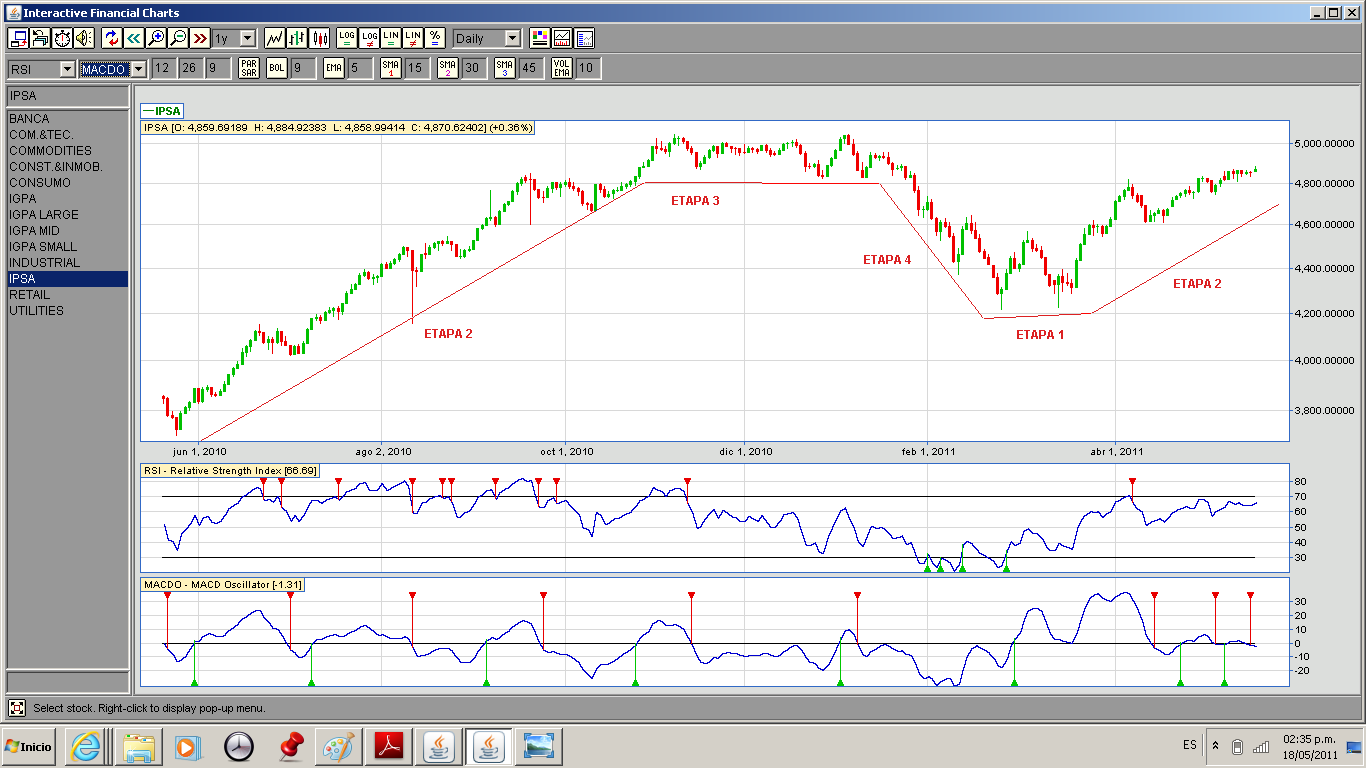
Task: Open the color palette settings icon
Action: pyautogui.click(x=540, y=38)
